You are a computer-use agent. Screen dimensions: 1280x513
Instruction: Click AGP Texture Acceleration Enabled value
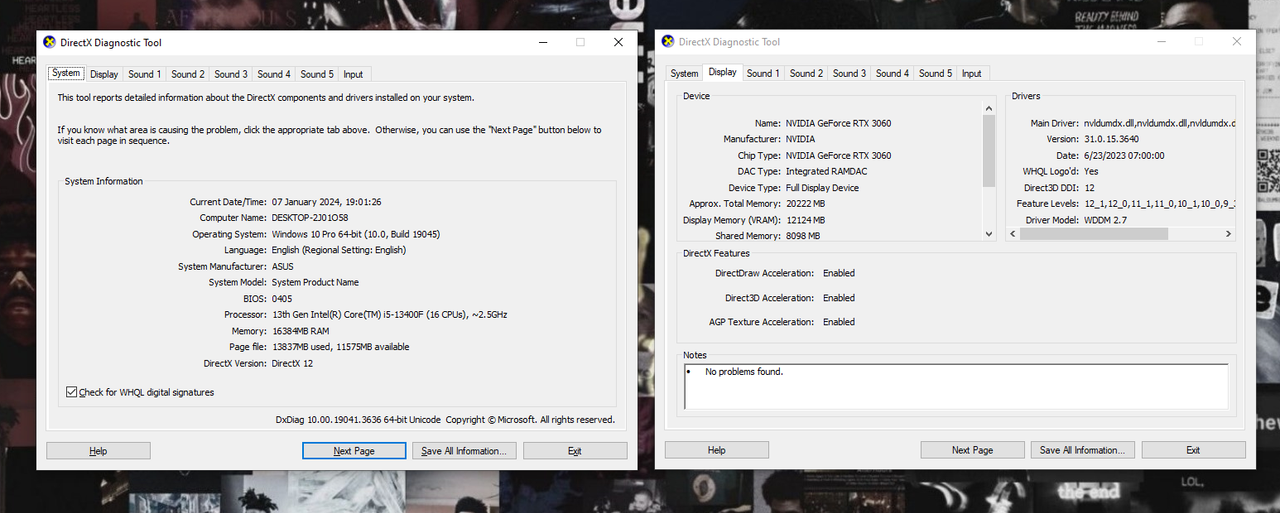point(839,322)
